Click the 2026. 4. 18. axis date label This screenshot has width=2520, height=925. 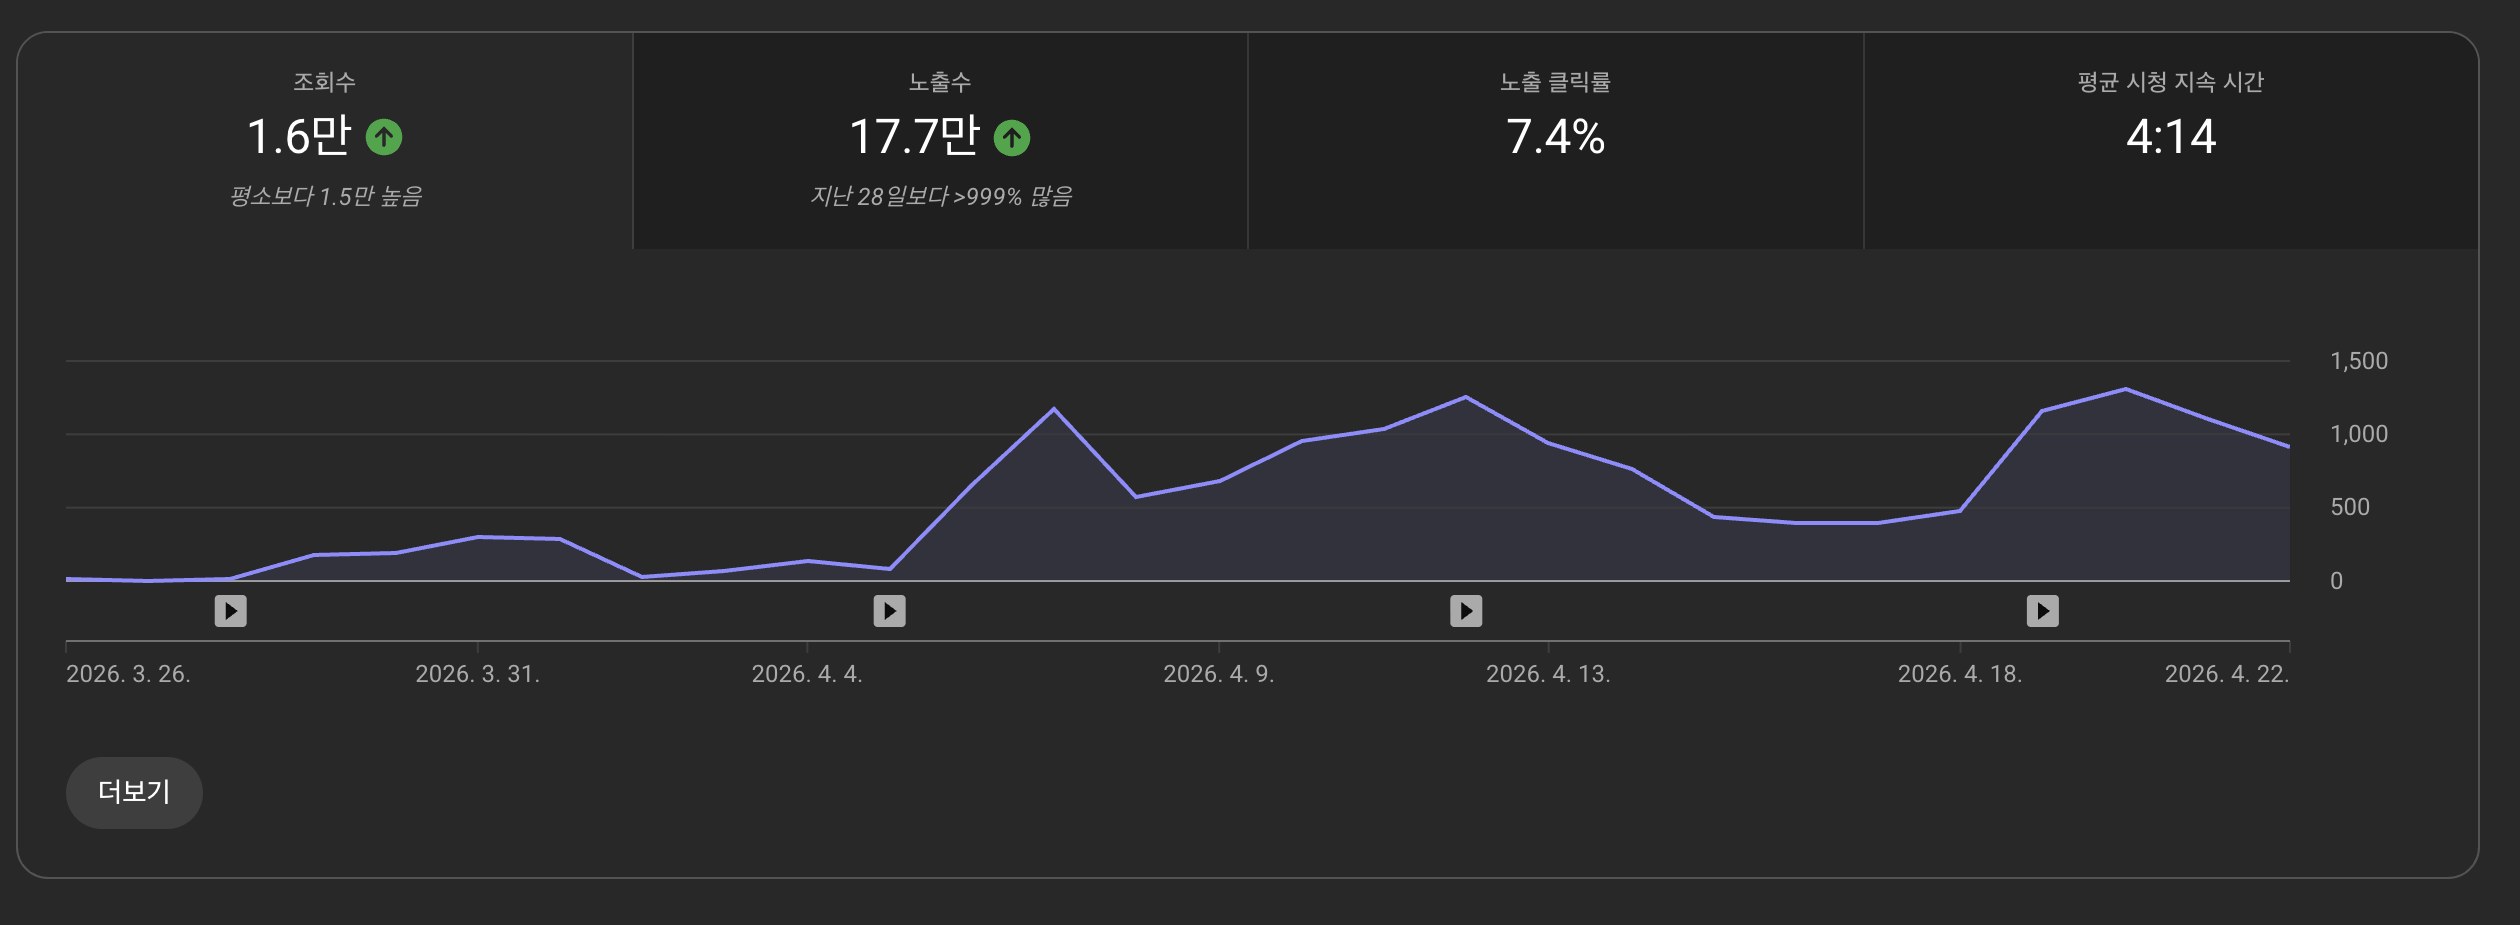(x=1960, y=674)
